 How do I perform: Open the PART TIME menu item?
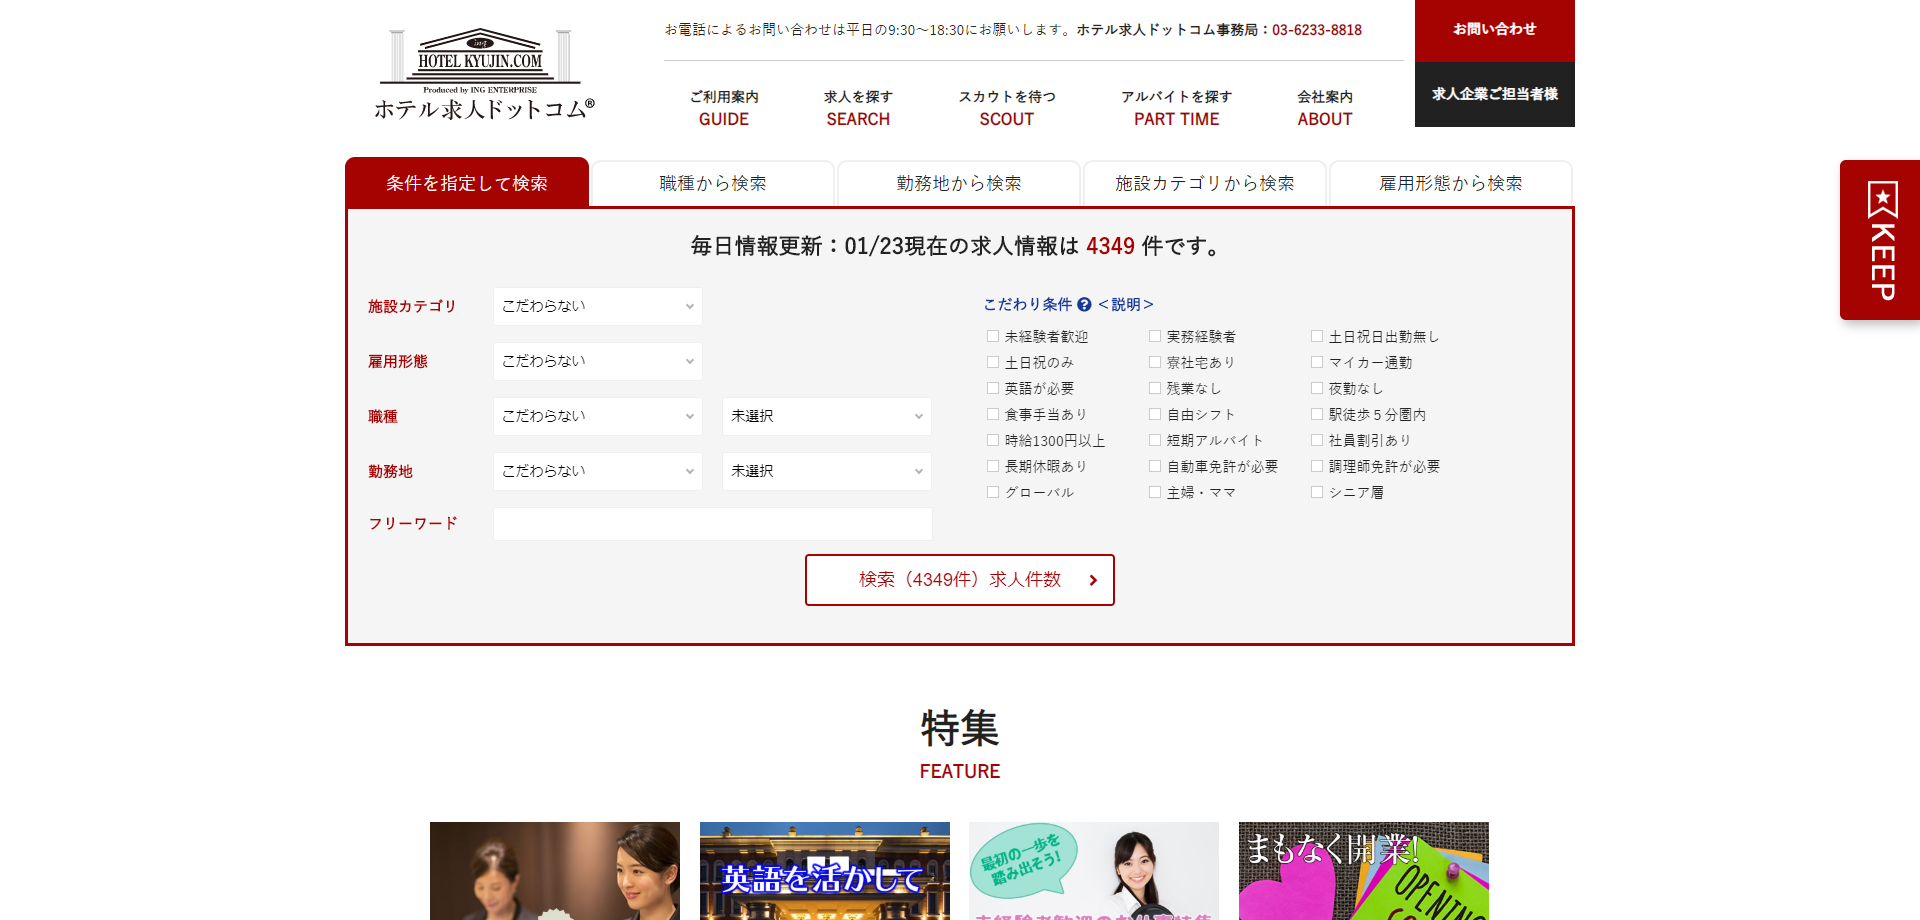pos(1176,108)
